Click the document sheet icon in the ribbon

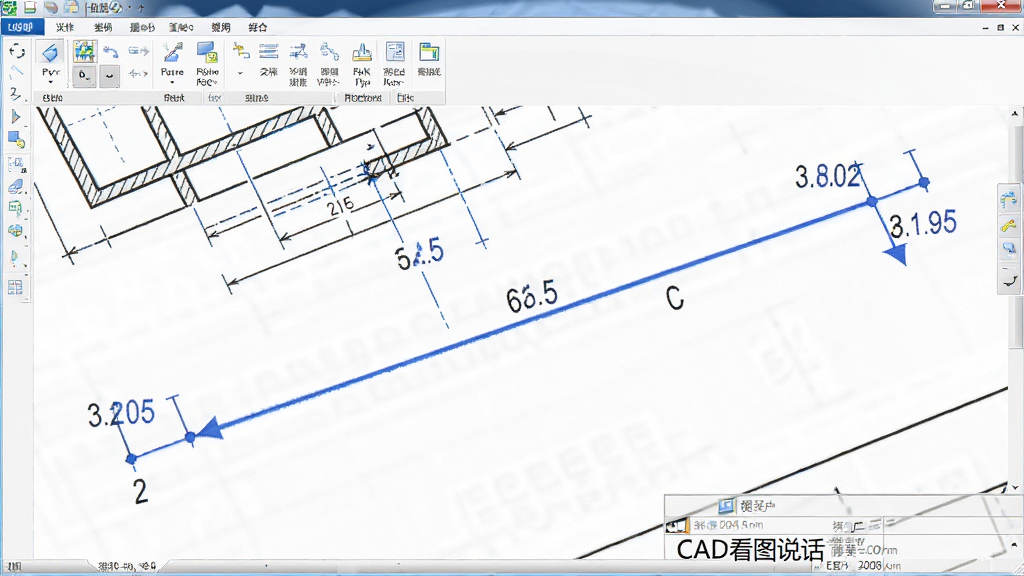[x=394, y=52]
